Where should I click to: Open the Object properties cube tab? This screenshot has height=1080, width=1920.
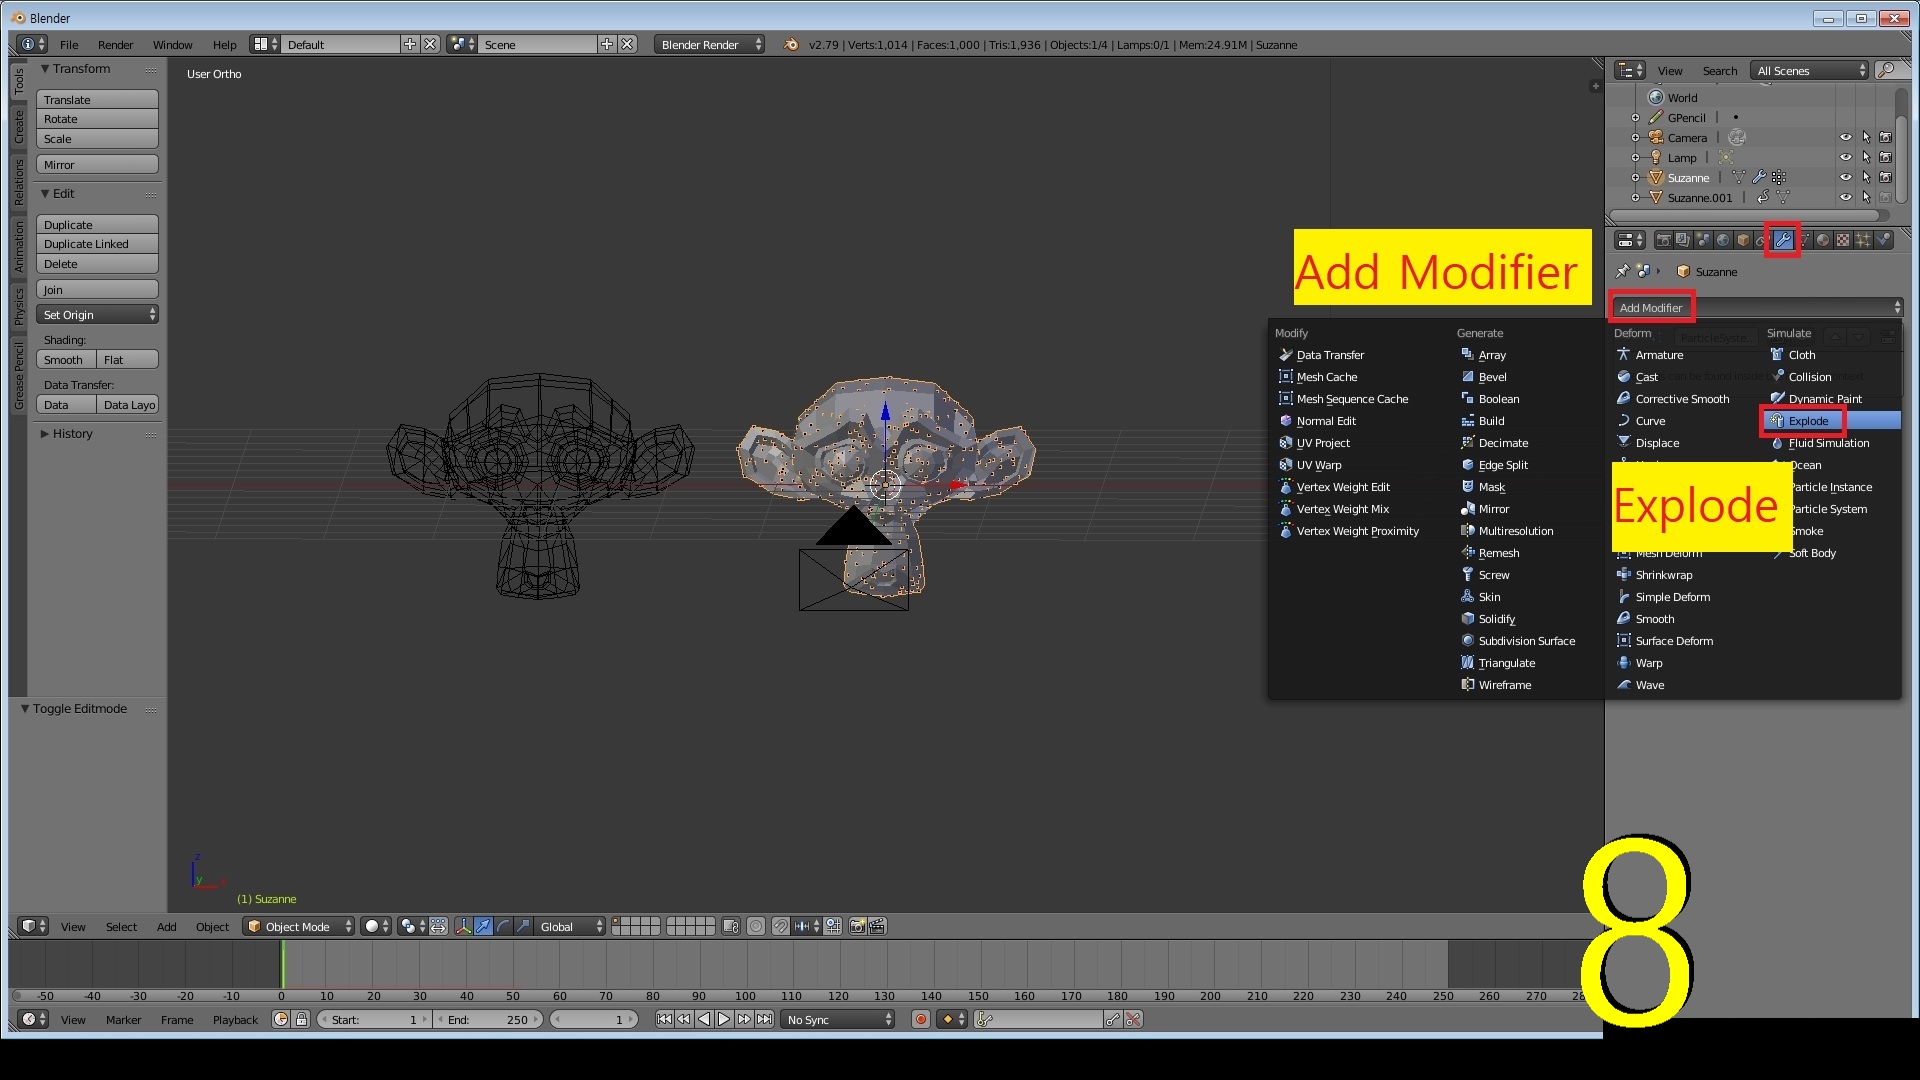pos(1743,240)
